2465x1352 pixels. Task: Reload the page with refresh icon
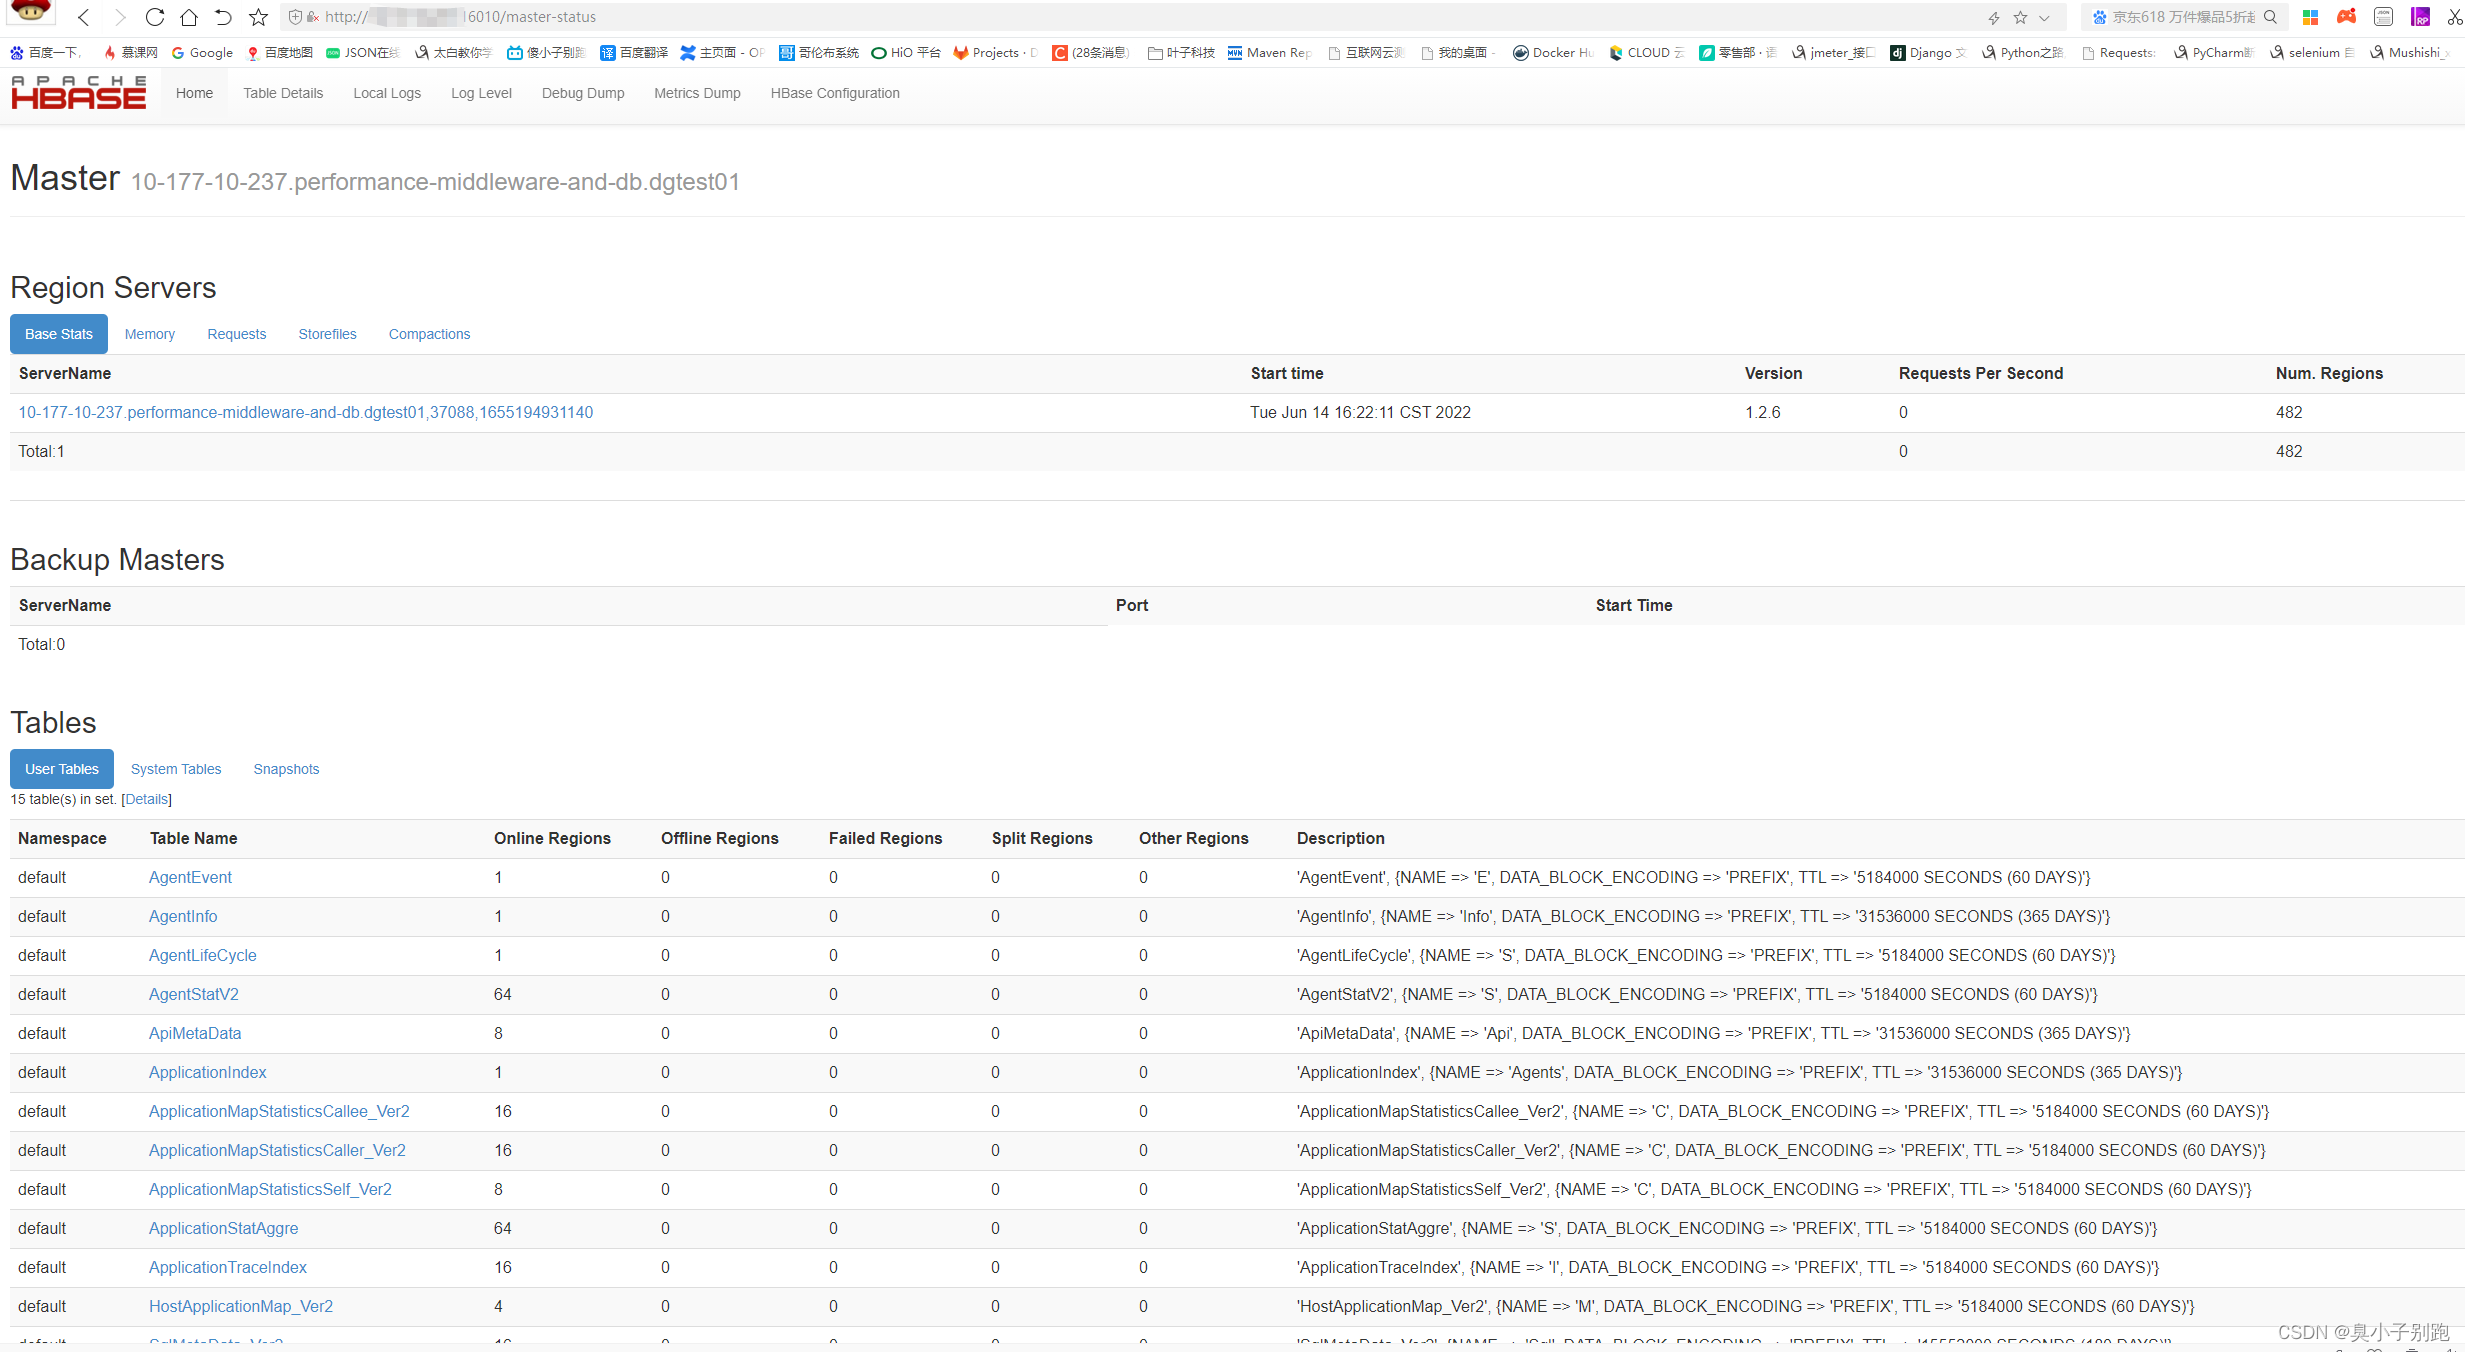coord(154,17)
